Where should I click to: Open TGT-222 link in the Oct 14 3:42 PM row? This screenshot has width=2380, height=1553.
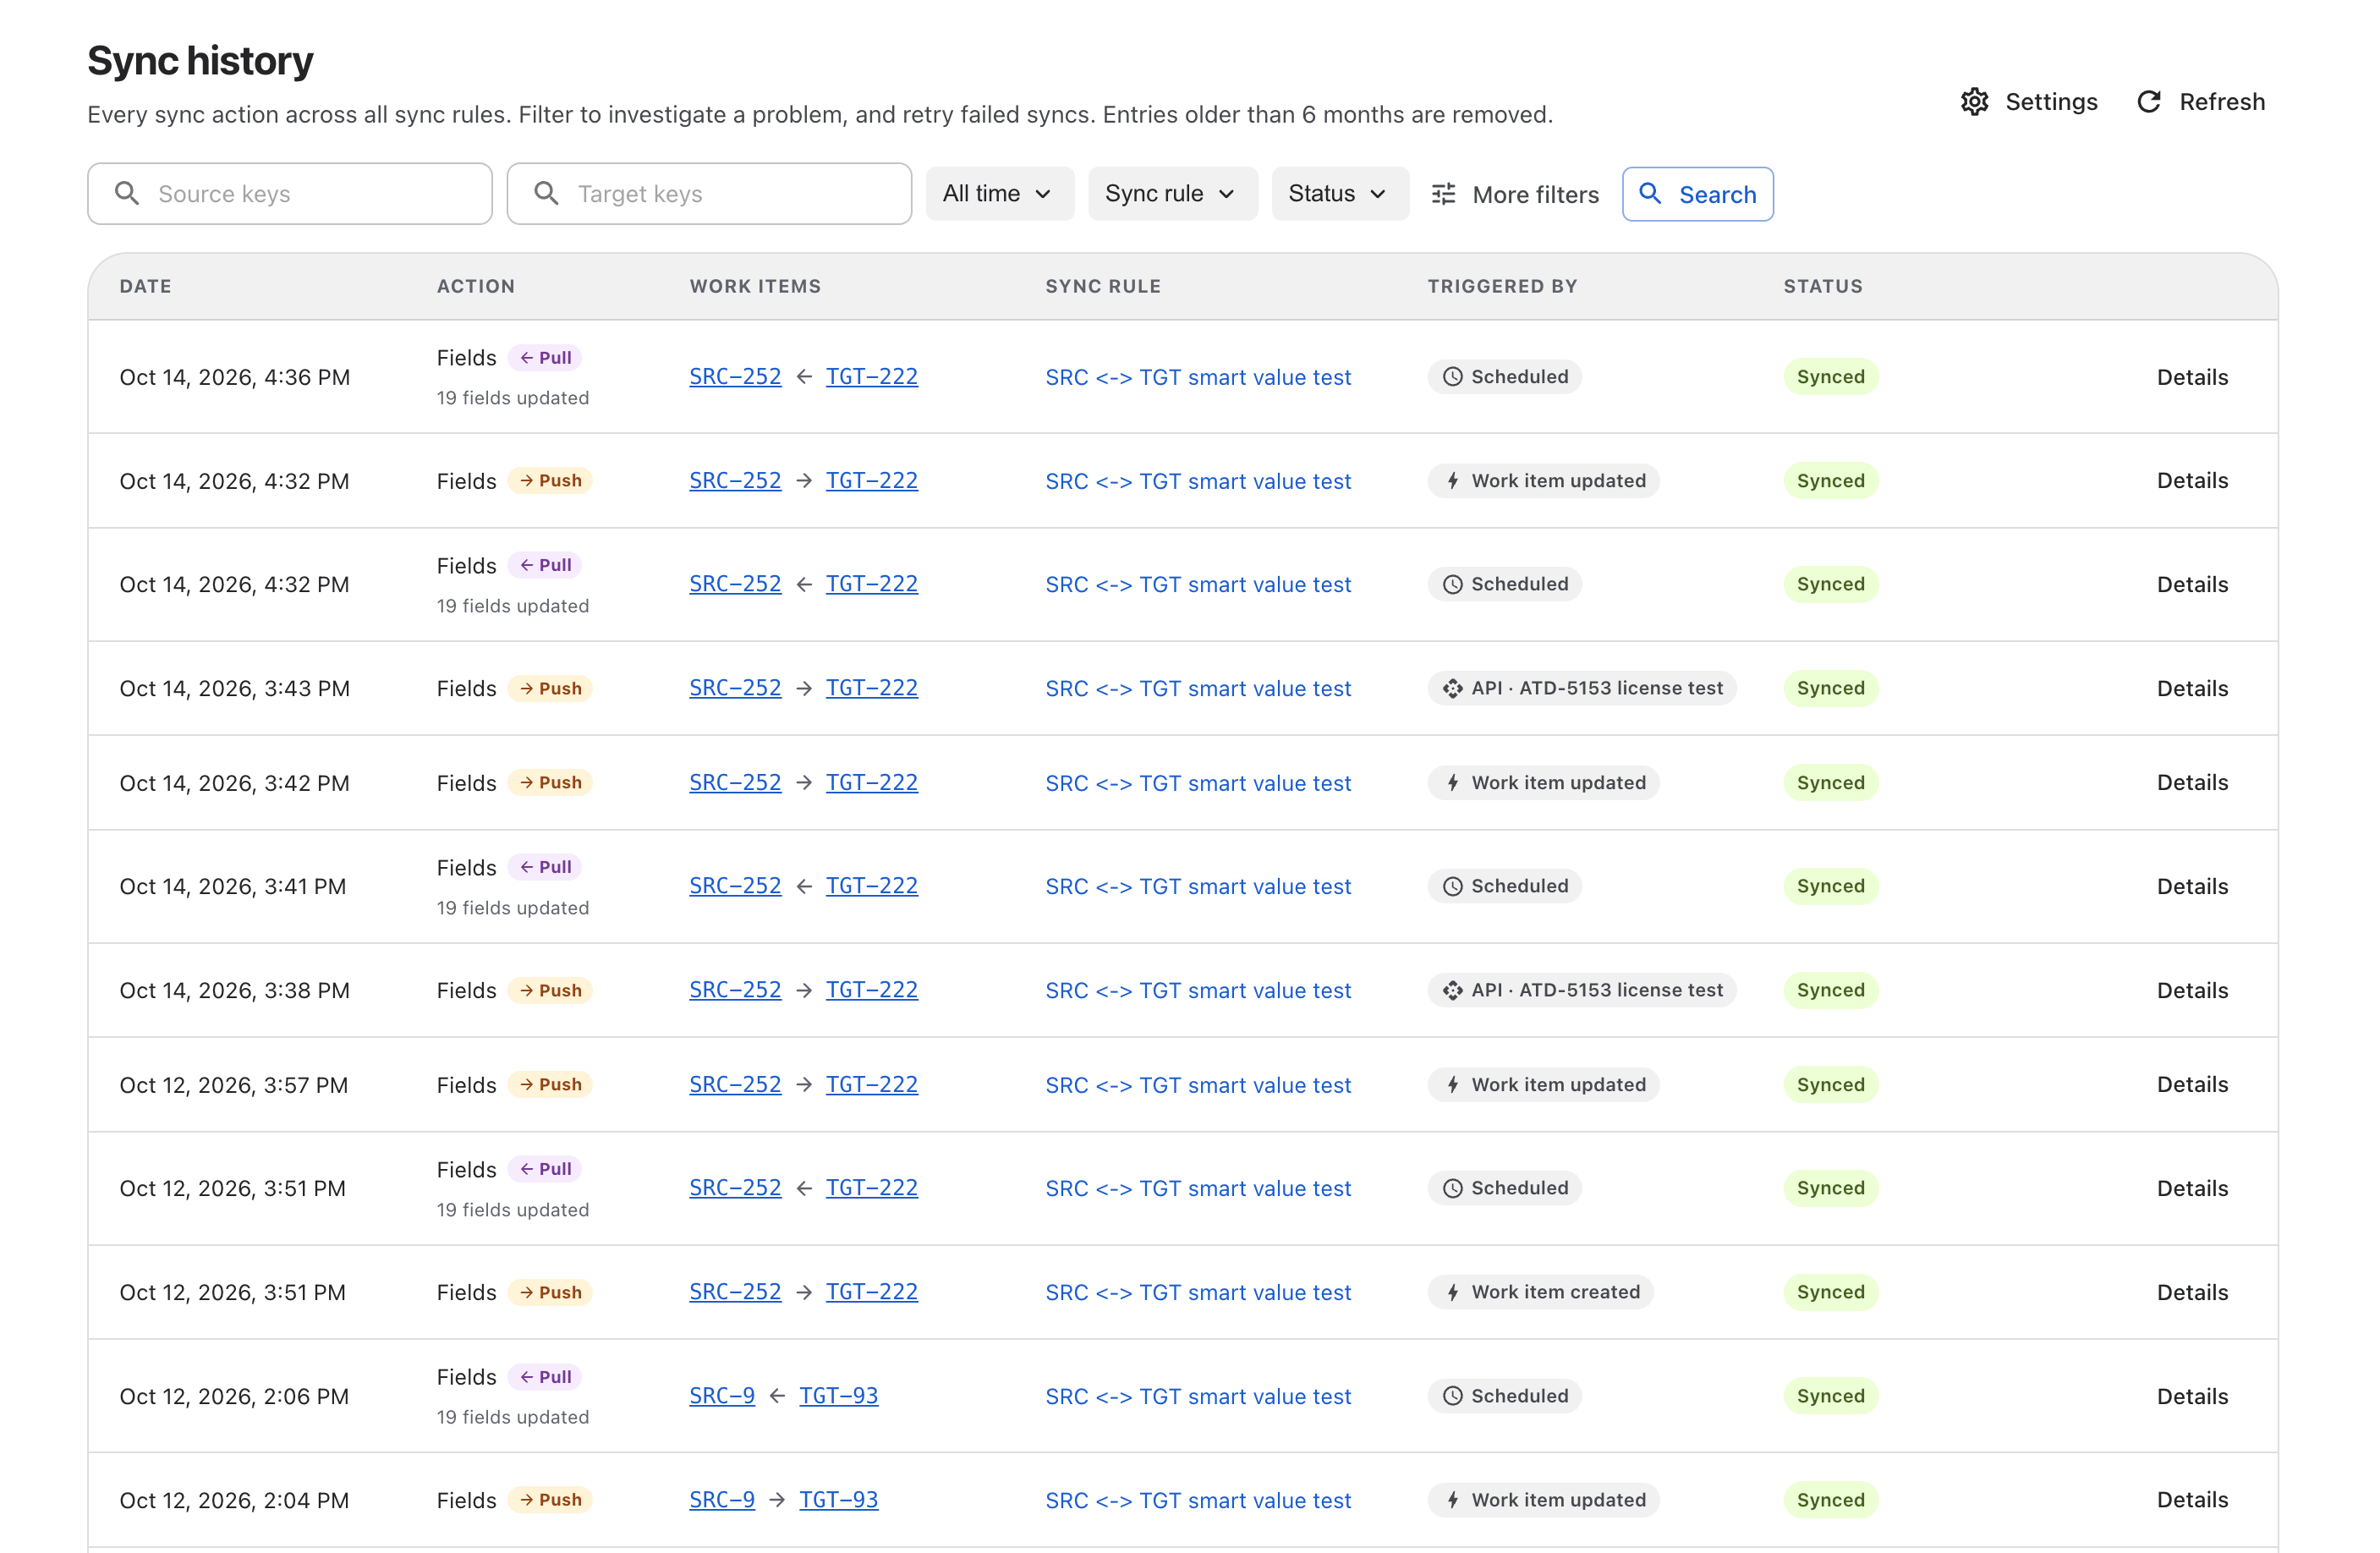[x=871, y=783]
